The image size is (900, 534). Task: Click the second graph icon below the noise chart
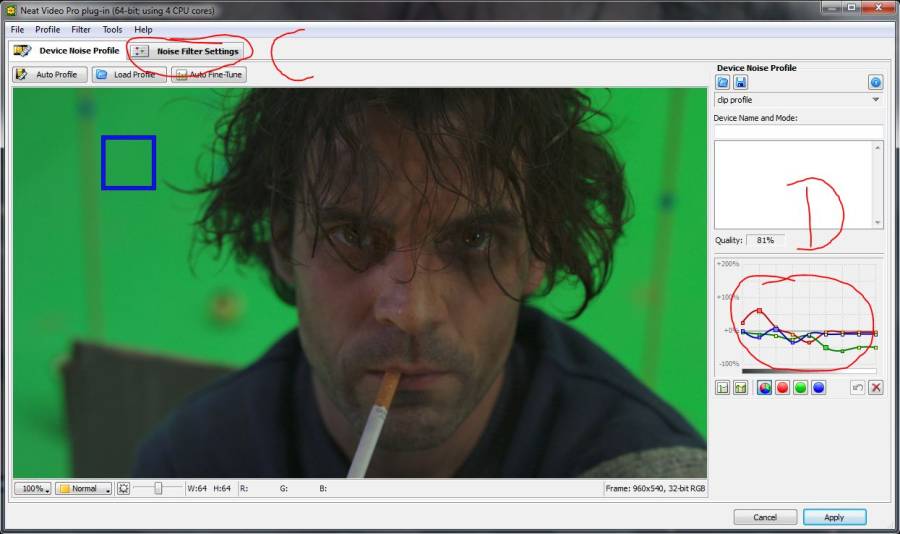pyautogui.click(x=741, y=388)
